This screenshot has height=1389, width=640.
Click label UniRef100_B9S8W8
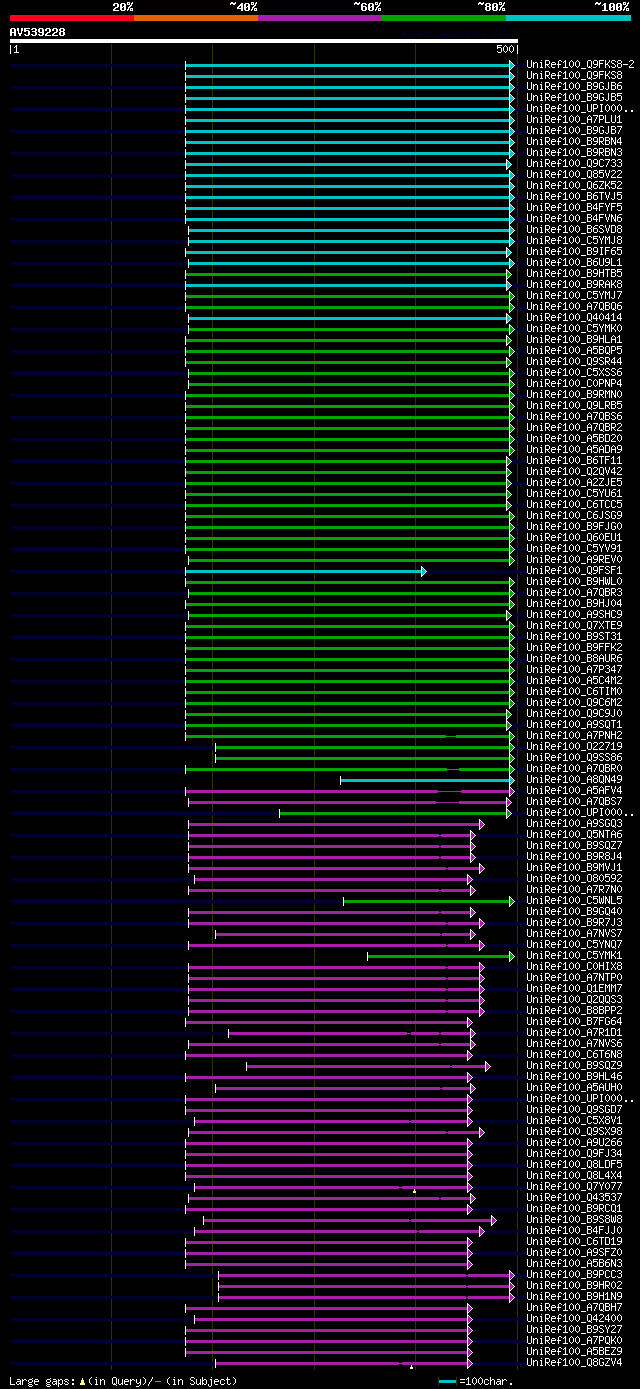click(x=574, y=1220)
